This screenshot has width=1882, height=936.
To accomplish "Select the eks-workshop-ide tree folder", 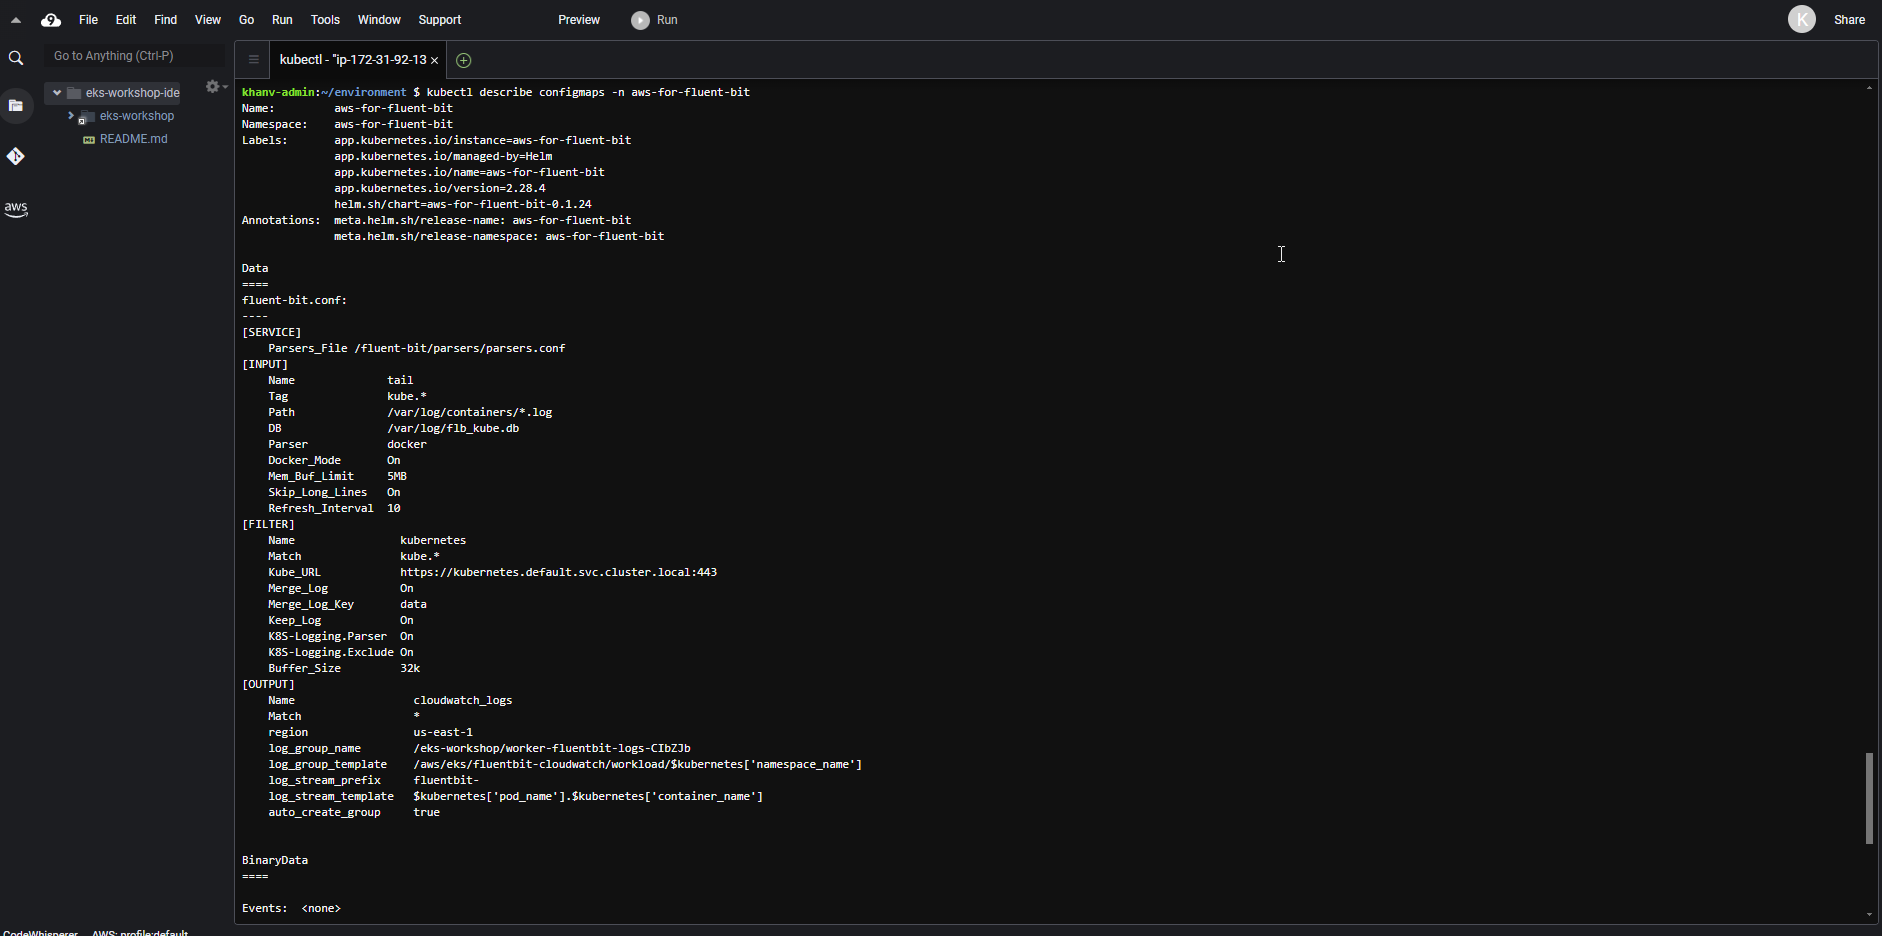I will [132, 93].
